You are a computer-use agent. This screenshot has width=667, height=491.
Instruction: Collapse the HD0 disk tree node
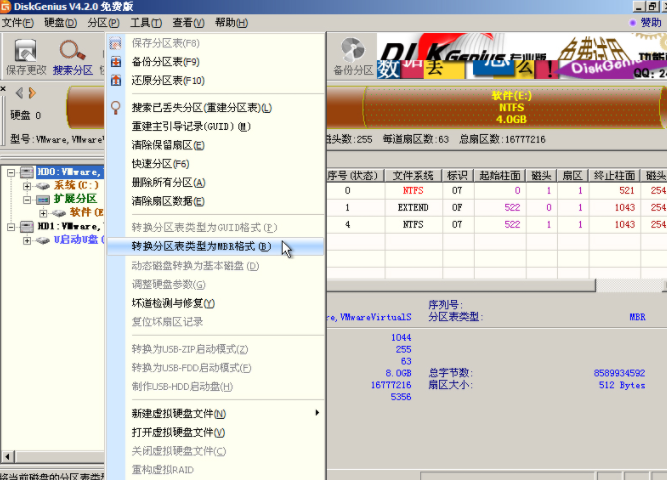click(x=11, y=172)
